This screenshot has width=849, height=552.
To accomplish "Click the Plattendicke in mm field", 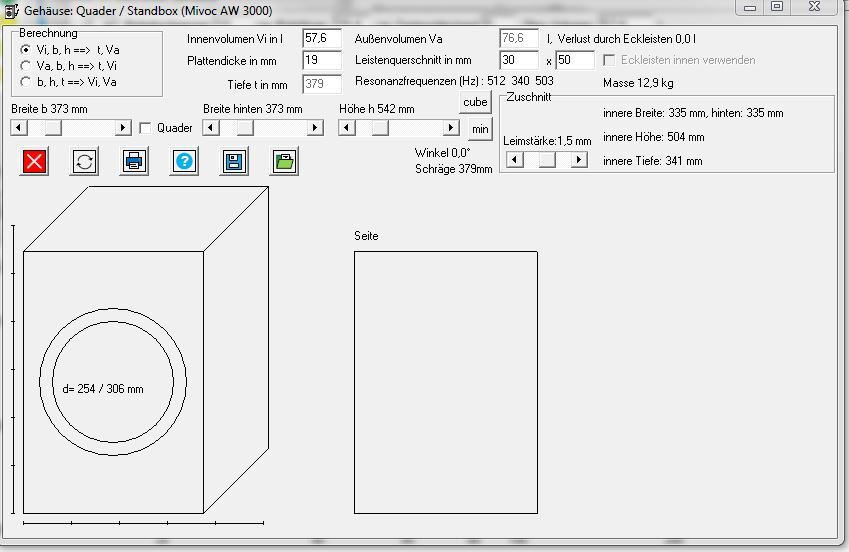I will pyautogui.click(x=321, y=60).
